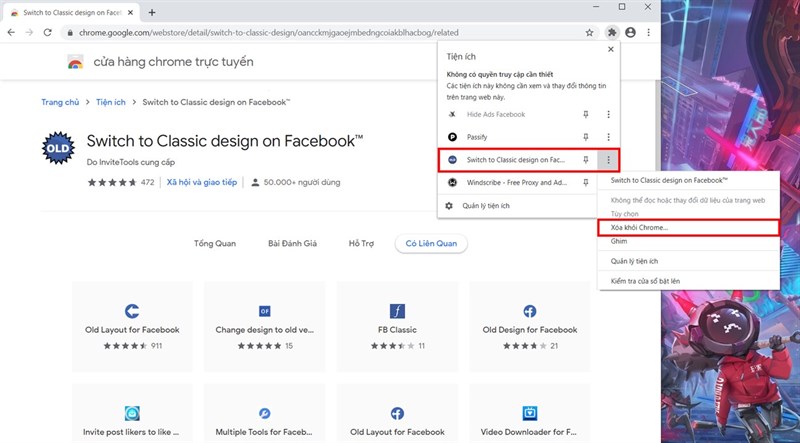
Task: Click the Hide Ads Facebook extension icon
Action: pos(452,114)
